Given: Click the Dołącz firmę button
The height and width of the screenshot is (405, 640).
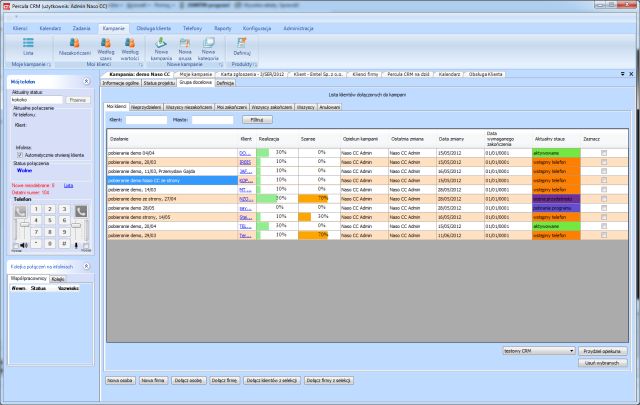Looking at the screenshot, I should 224,381.
